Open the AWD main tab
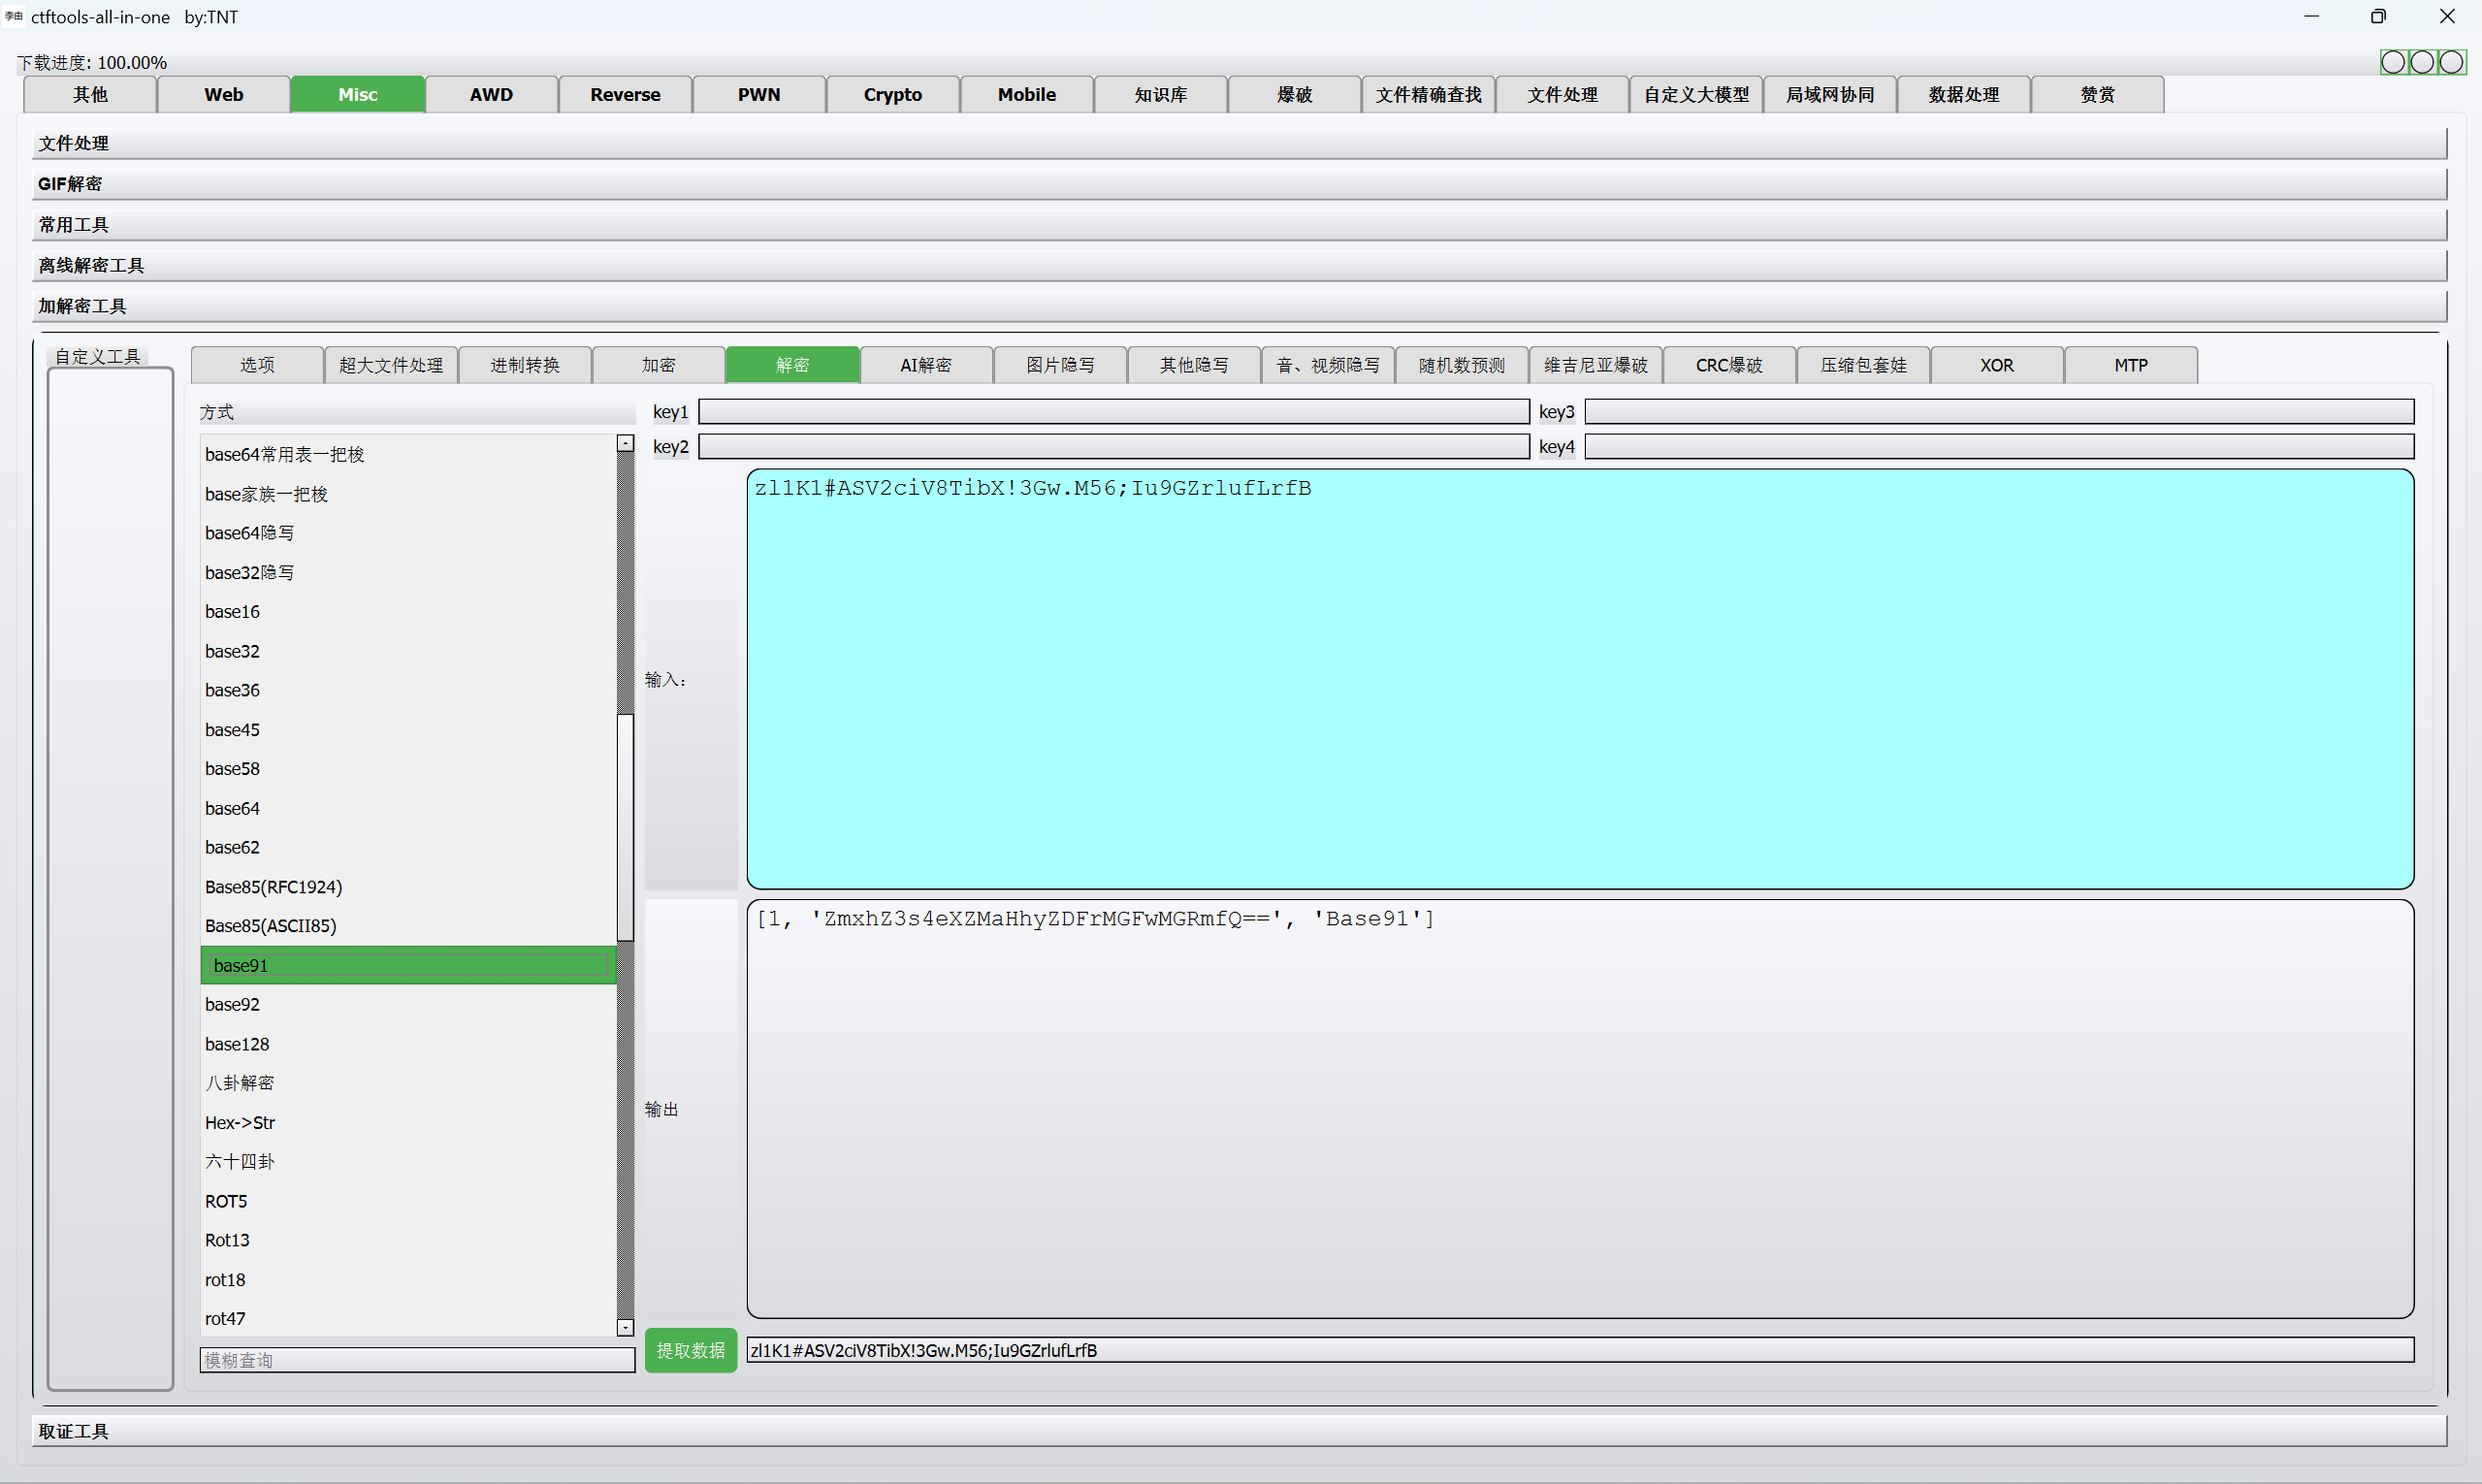Viewport: 2482px width, 1484px height. [492, 94]
